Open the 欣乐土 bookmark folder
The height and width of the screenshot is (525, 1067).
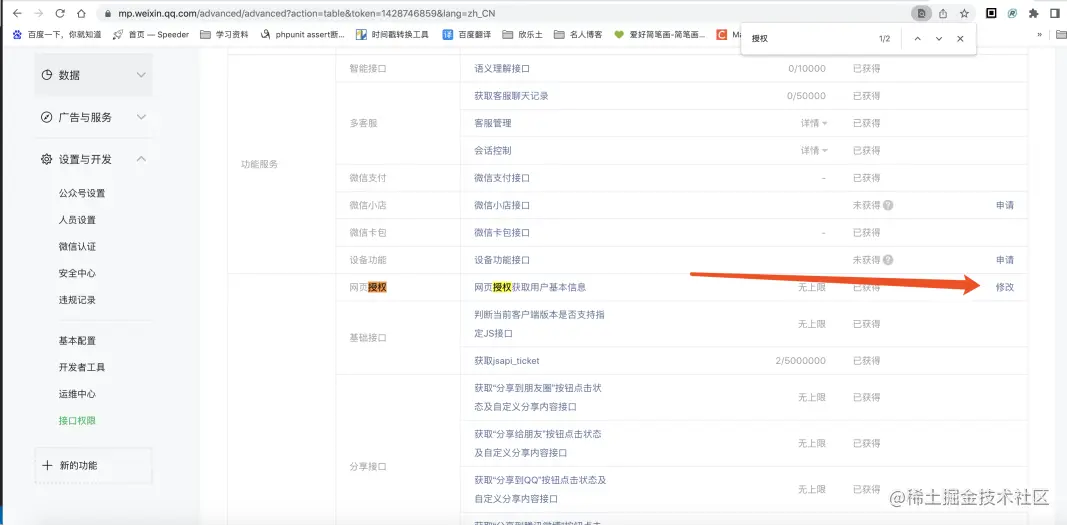[x=523, y=34]
